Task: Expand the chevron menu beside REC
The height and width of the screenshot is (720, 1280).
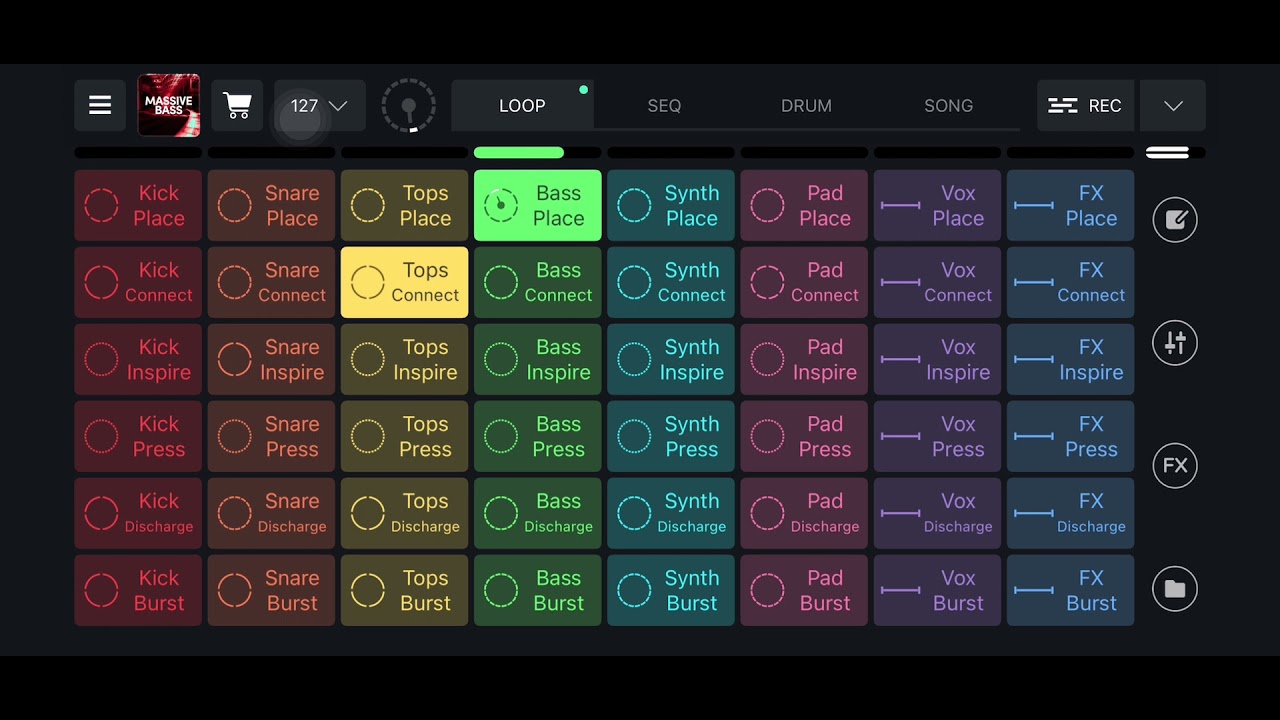Action: 1173,105
